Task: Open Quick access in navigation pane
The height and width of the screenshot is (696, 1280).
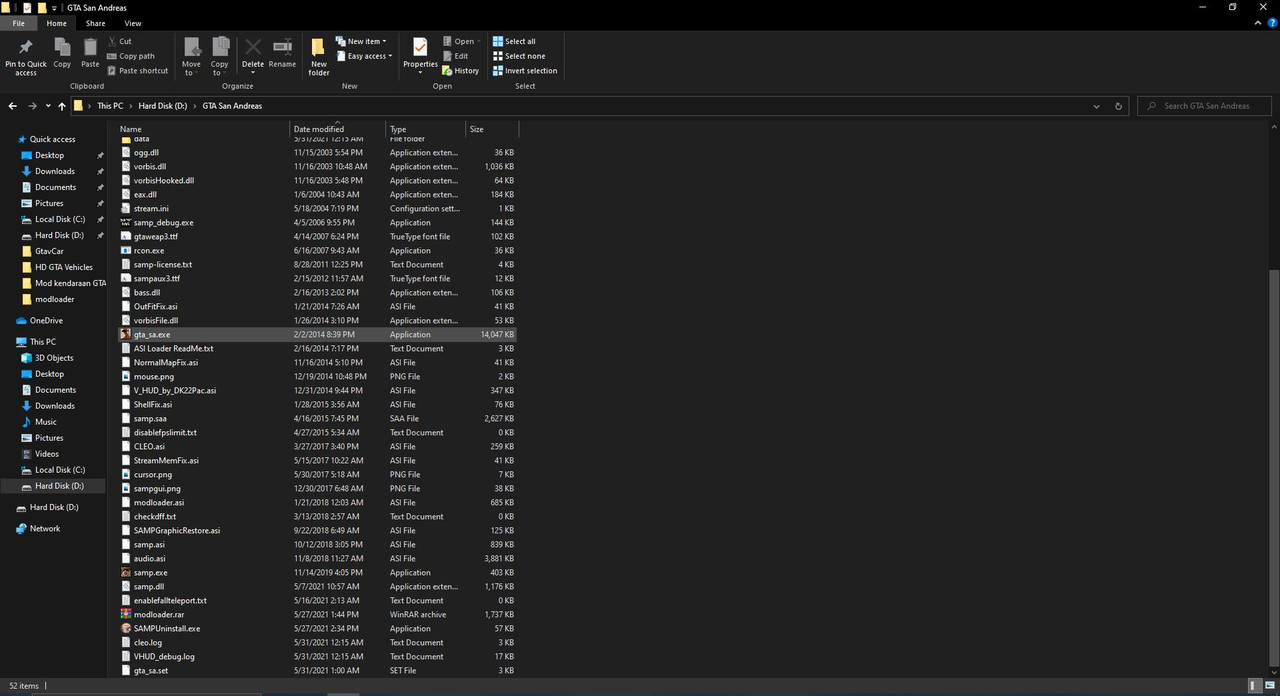Action: (52, 139)
